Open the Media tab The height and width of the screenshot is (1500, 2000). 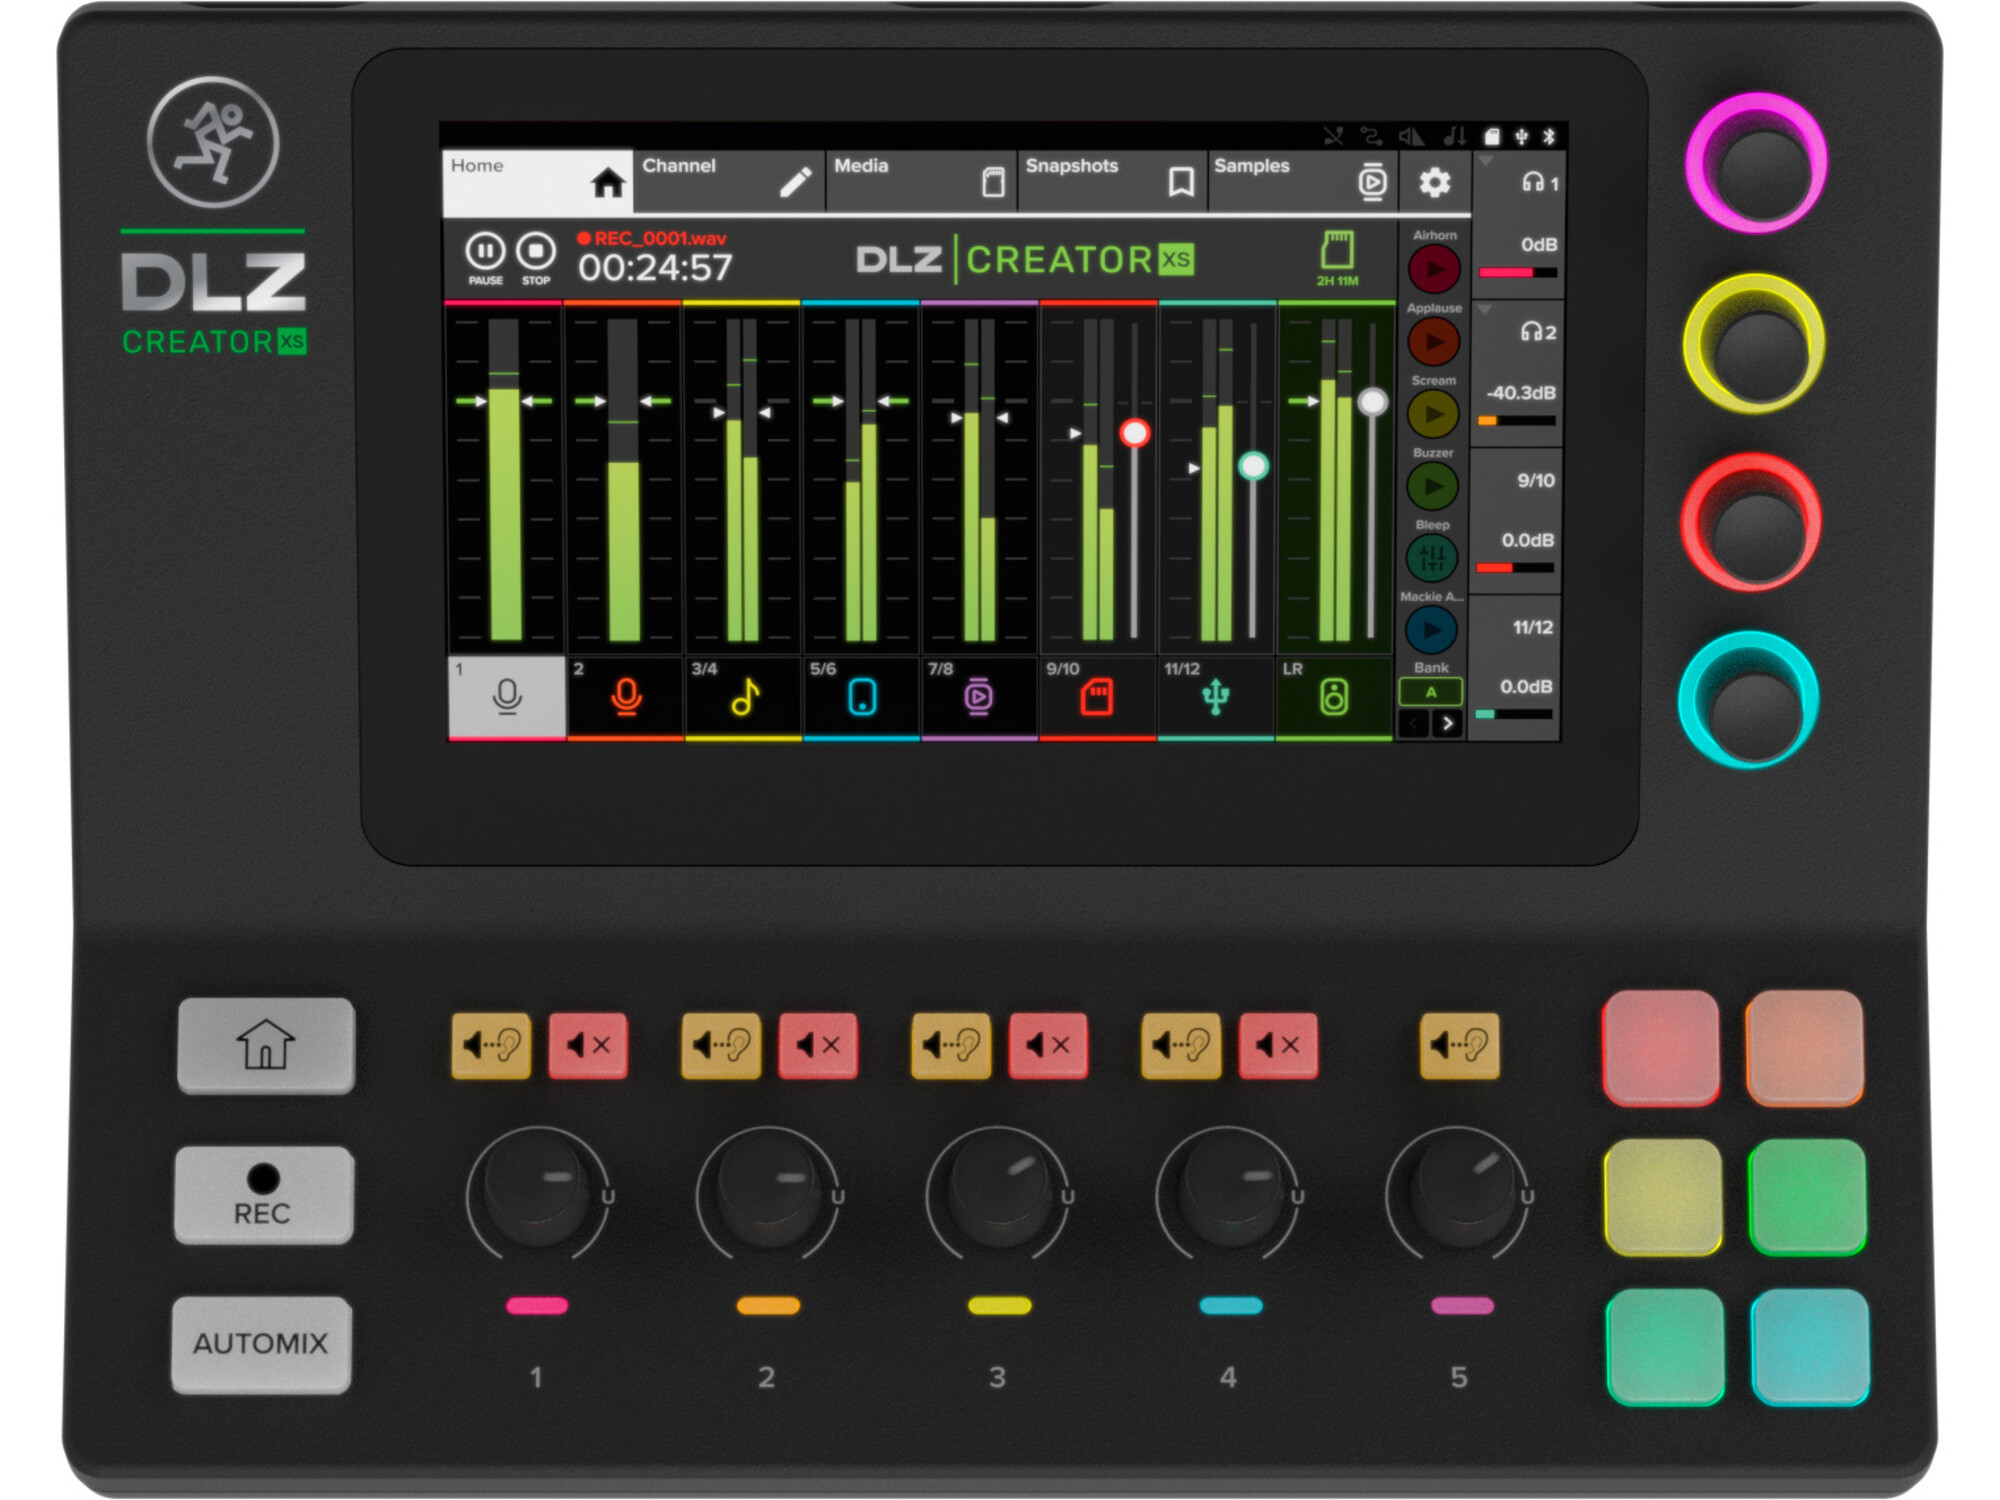[x=921, y=181]
